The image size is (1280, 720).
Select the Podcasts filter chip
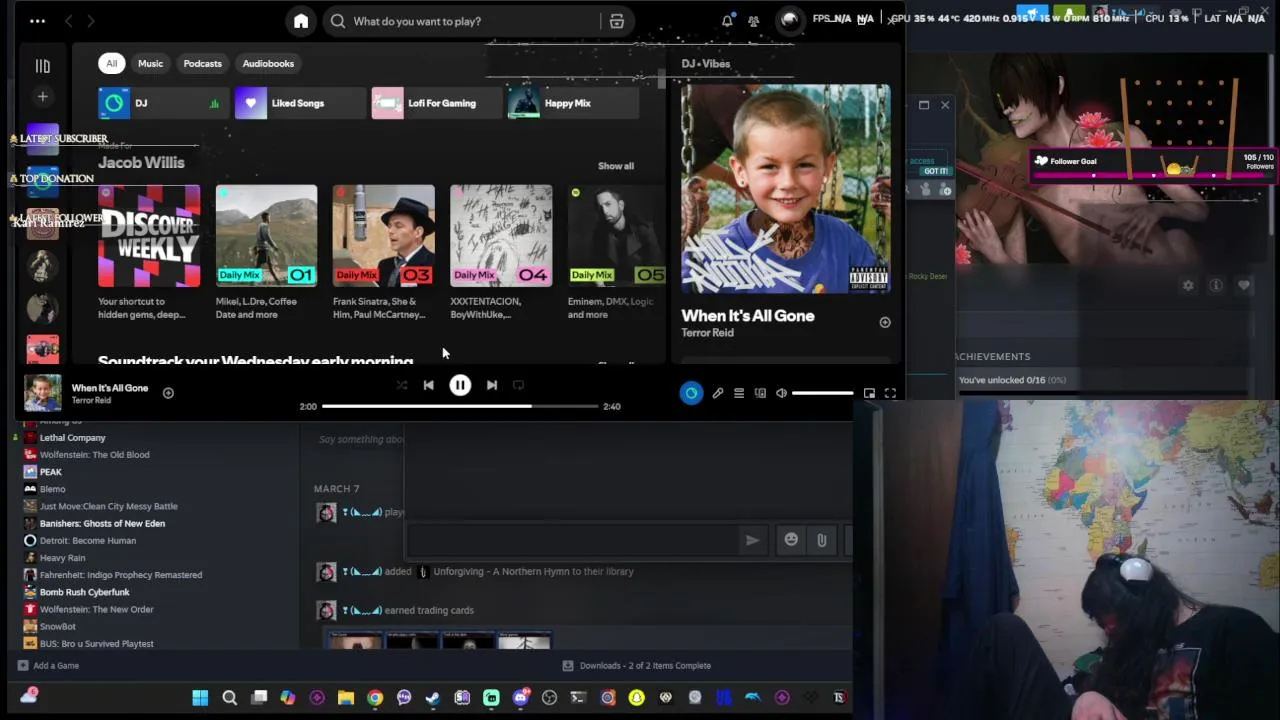(202, 63)
